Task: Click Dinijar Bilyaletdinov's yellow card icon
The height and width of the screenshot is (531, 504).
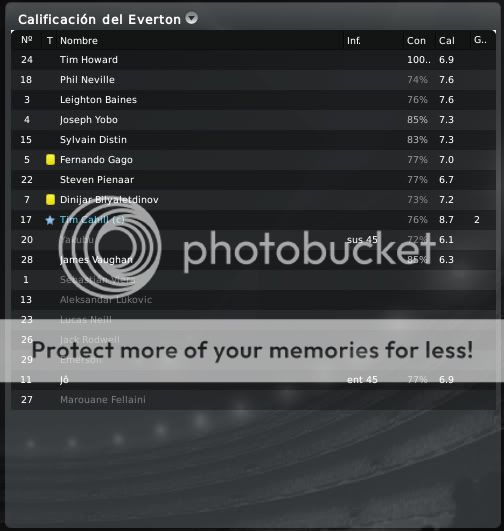Action: point(50,199)
